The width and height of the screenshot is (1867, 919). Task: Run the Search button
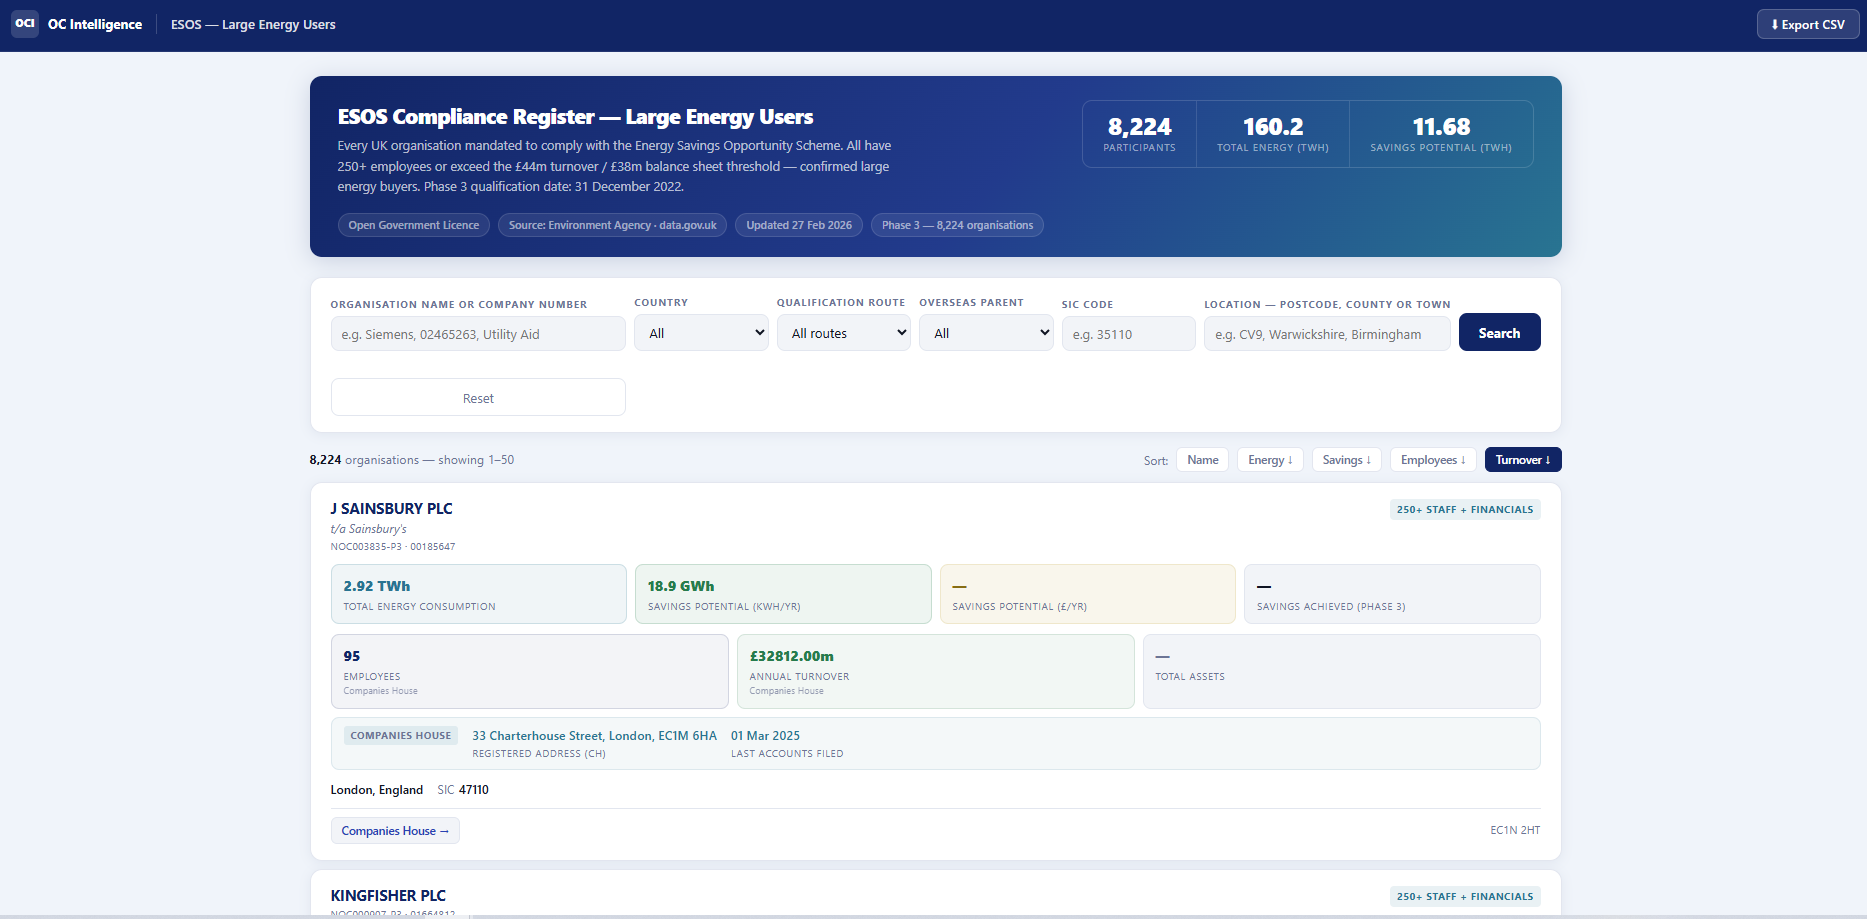pos(1499,333)
